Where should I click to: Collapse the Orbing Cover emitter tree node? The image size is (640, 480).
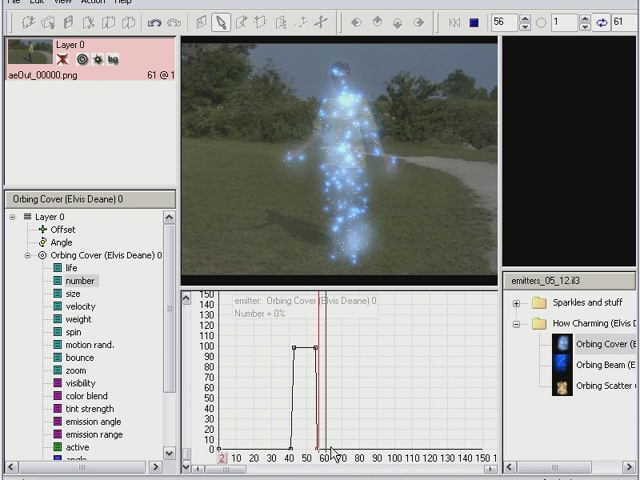[x=28, y=256]
